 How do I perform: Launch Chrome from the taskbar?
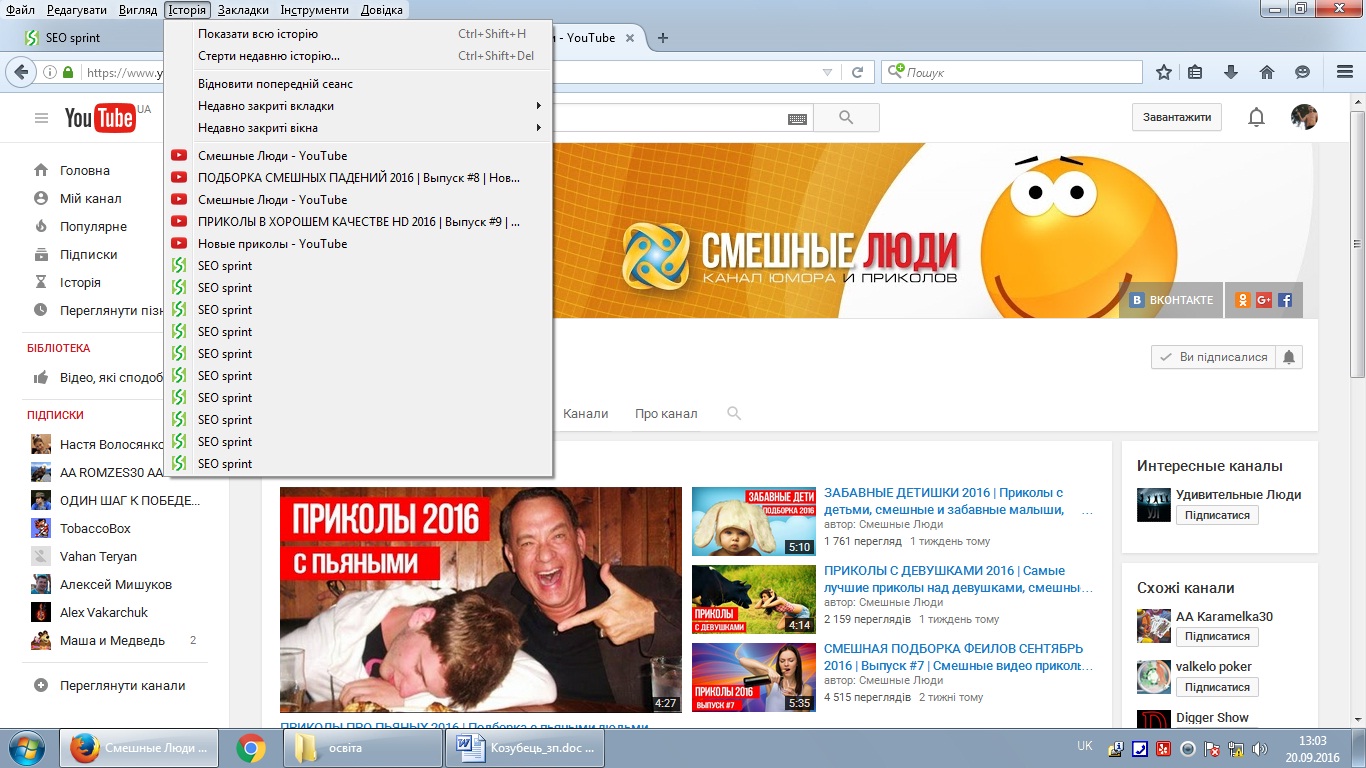(250, 748)
